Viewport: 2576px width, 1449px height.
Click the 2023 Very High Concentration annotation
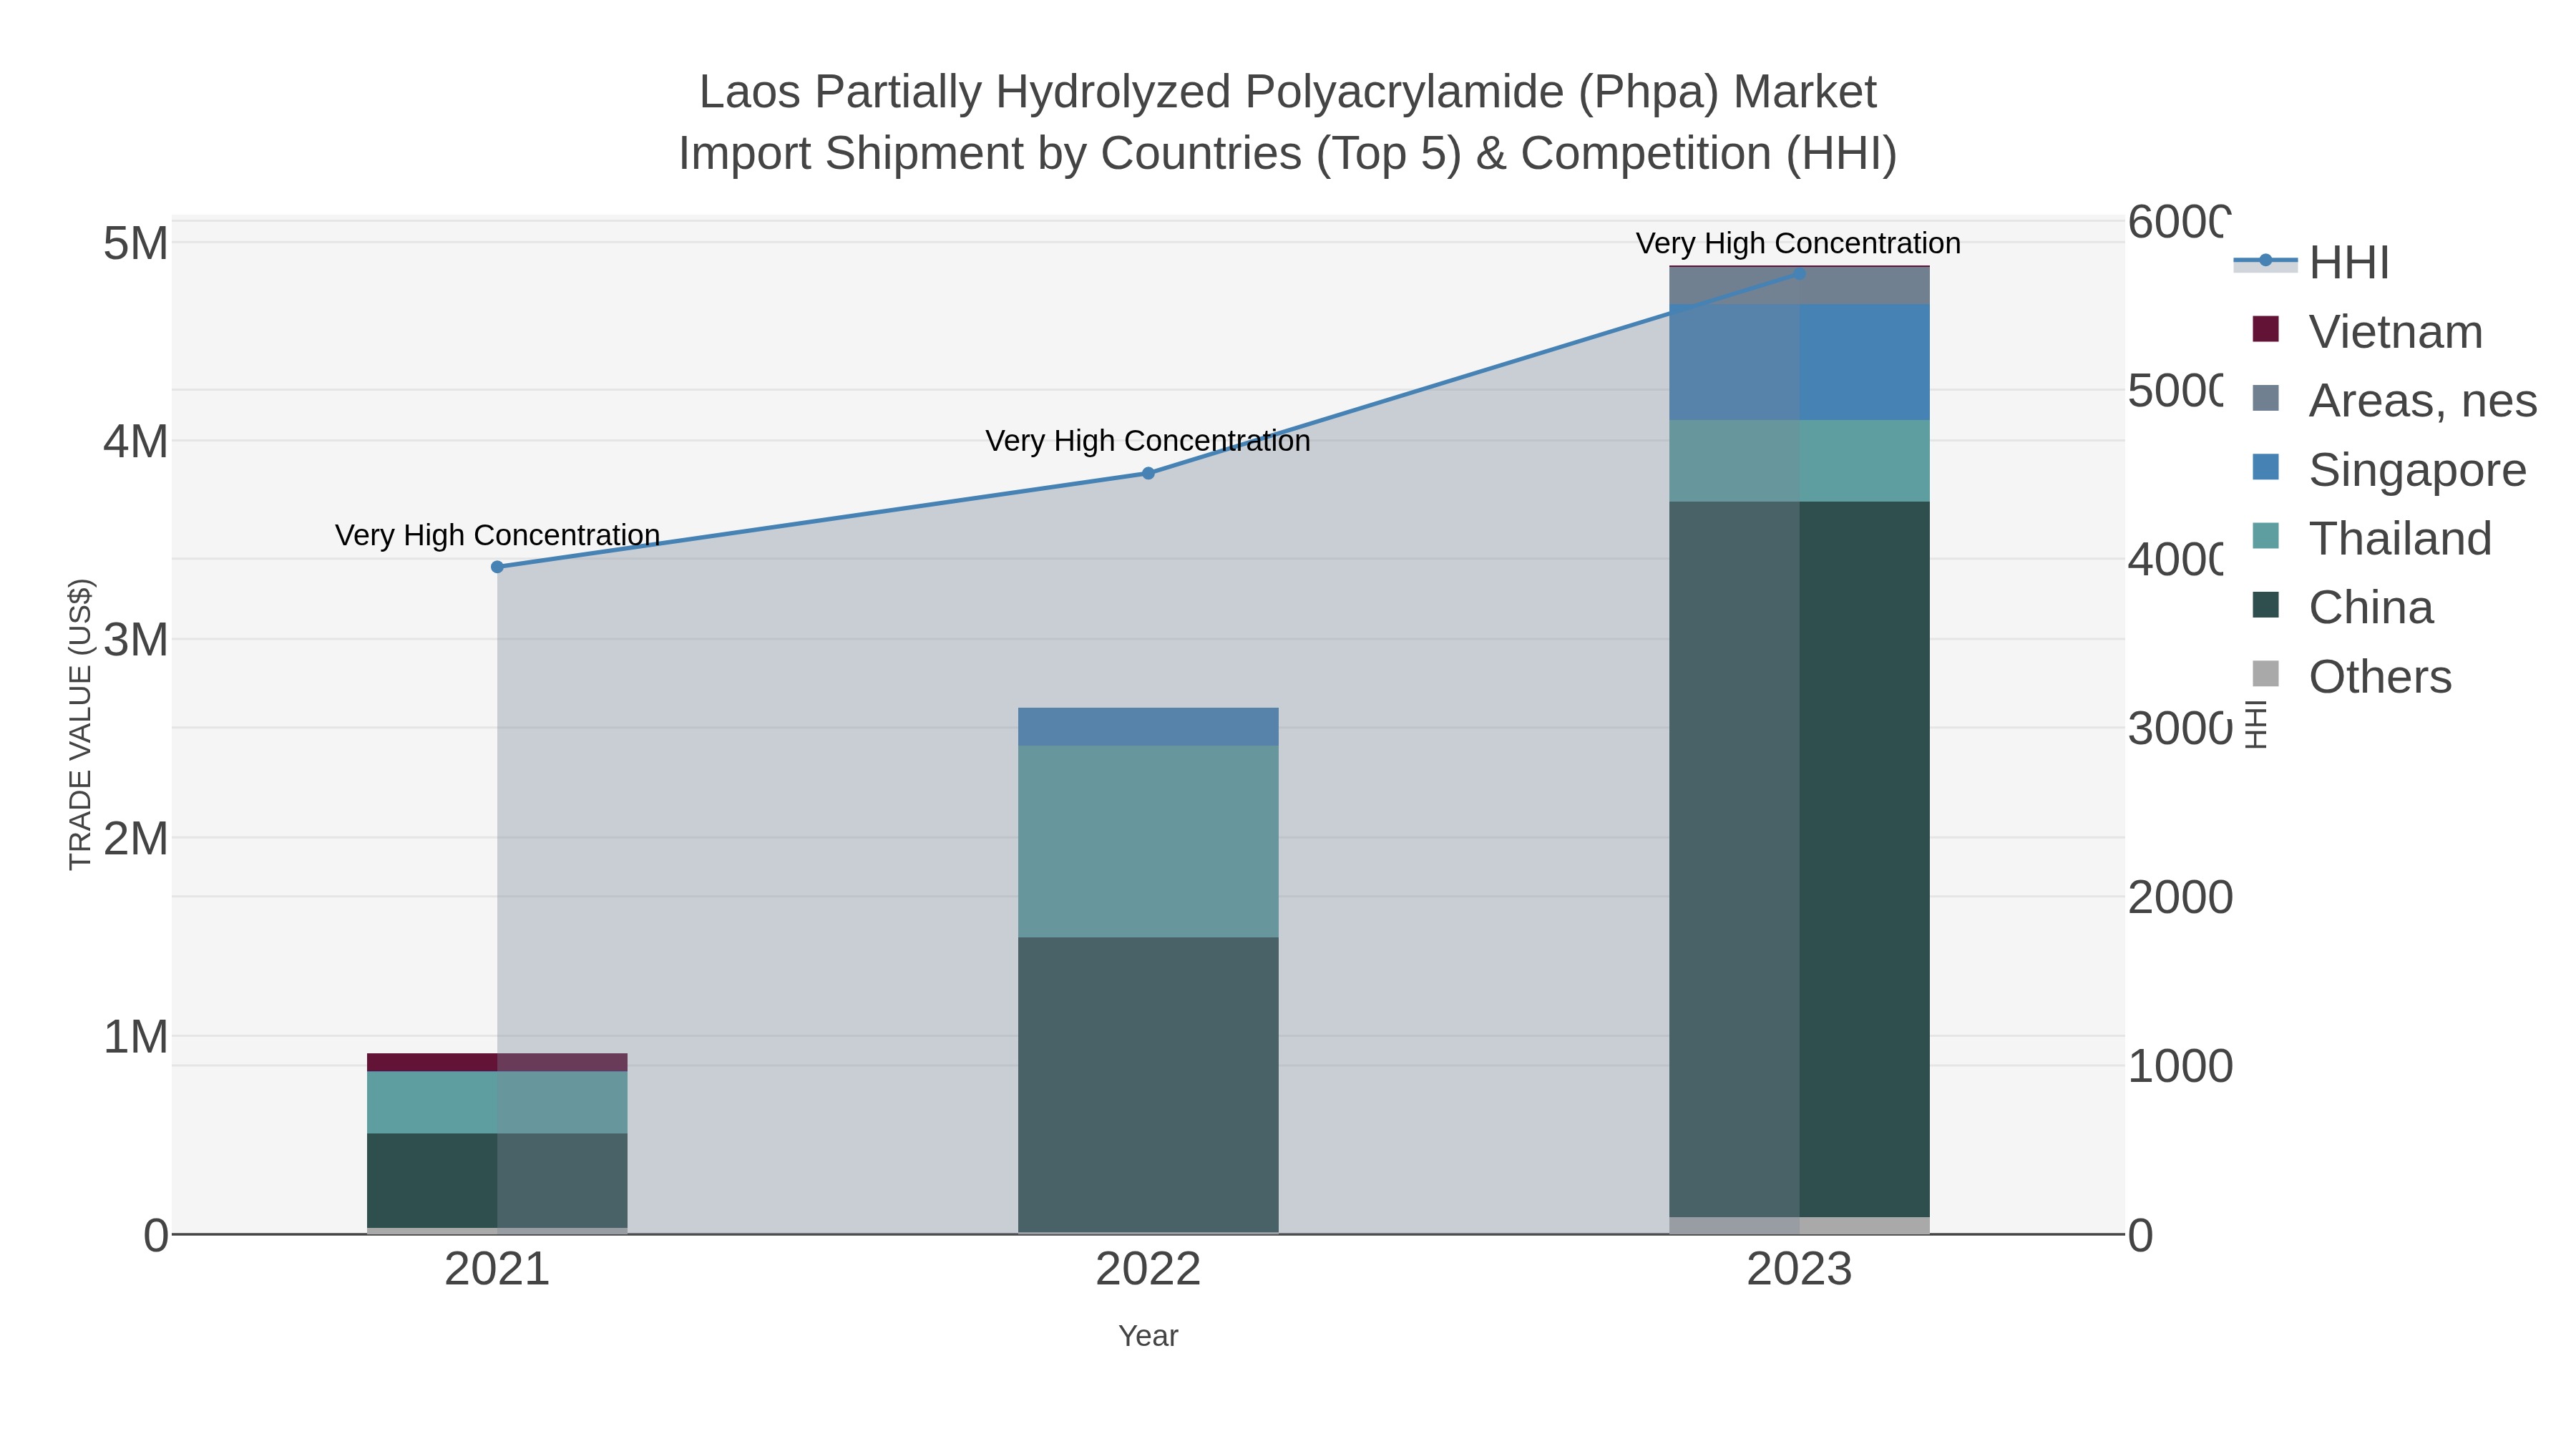point(1798,243)
